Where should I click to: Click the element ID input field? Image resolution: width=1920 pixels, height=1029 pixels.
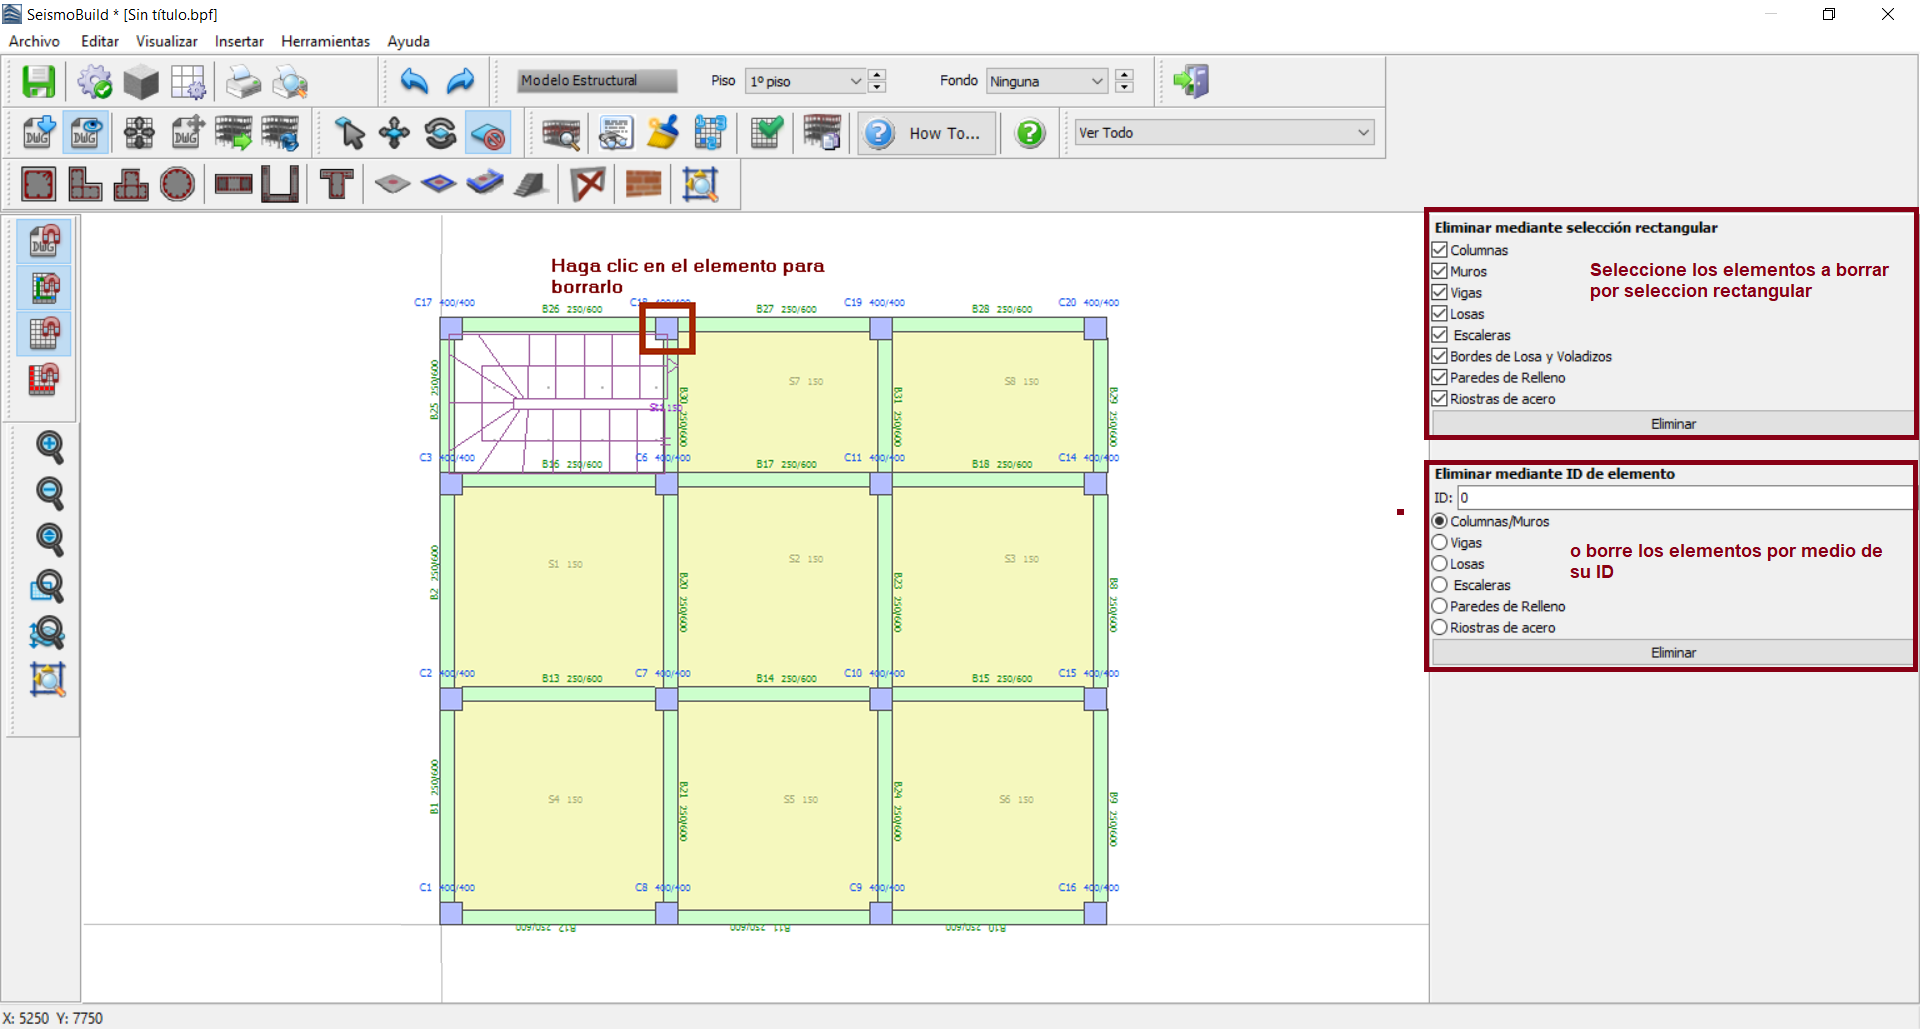(x=1684, y=498)
